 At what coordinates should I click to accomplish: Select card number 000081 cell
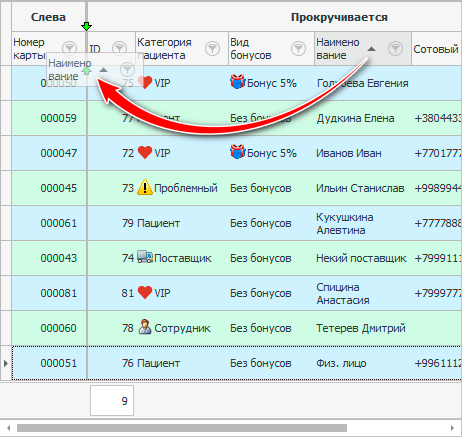49,293
